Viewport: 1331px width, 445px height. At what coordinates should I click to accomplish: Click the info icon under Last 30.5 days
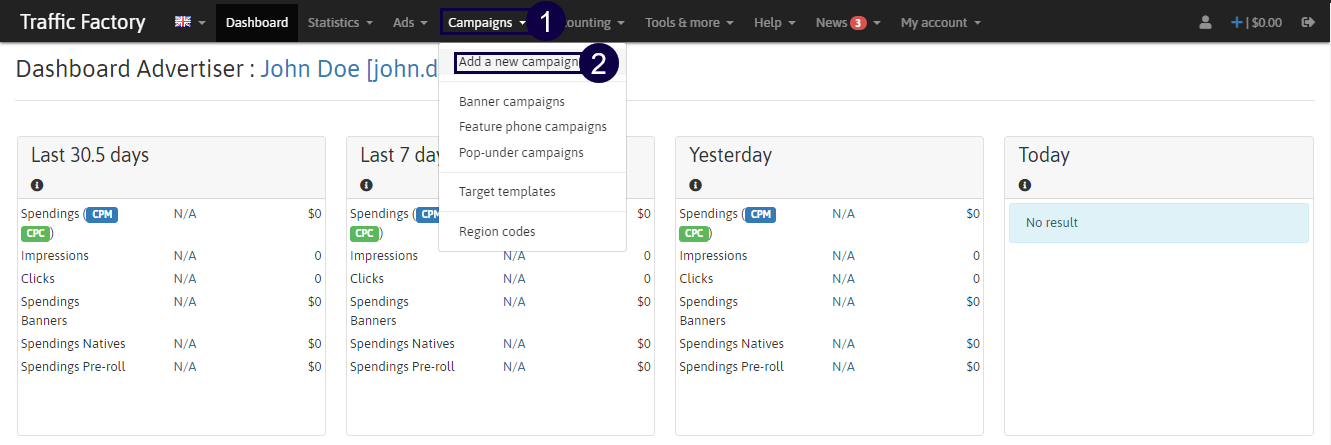37,185
